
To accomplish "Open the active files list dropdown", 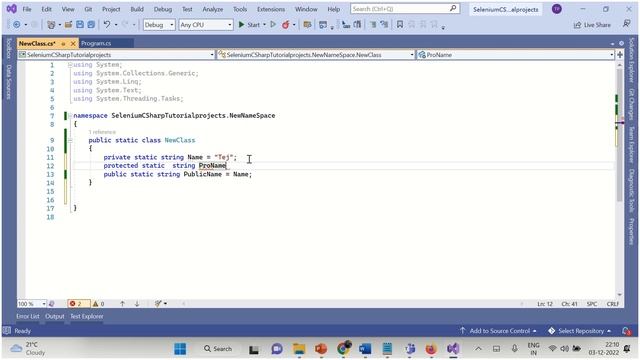I will point(612,43).
